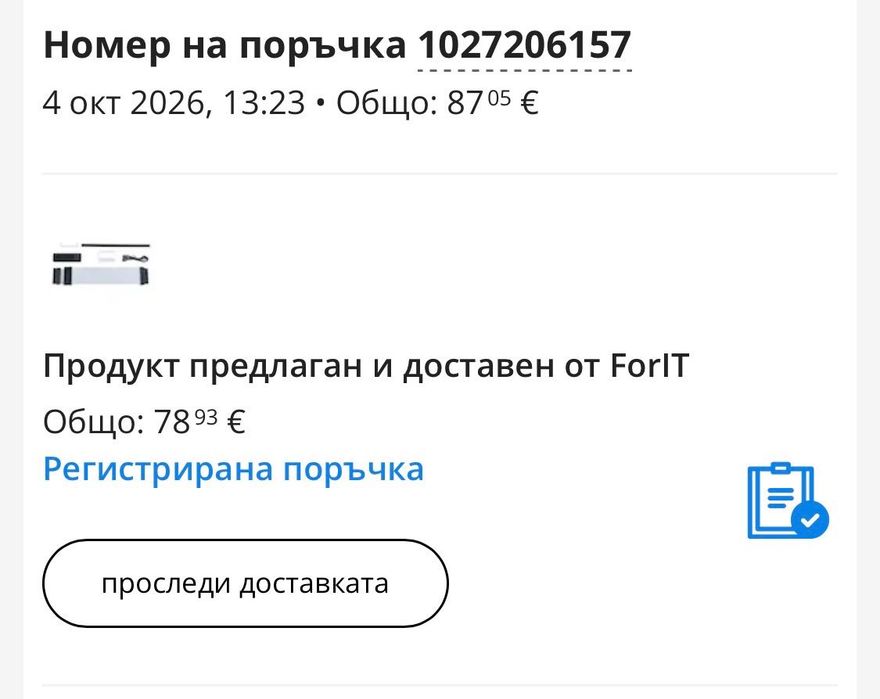Select the Регистрирана поръчка status link
This screenshot has width=880, height=699.
pyautogui.click(x=233, y=469)
